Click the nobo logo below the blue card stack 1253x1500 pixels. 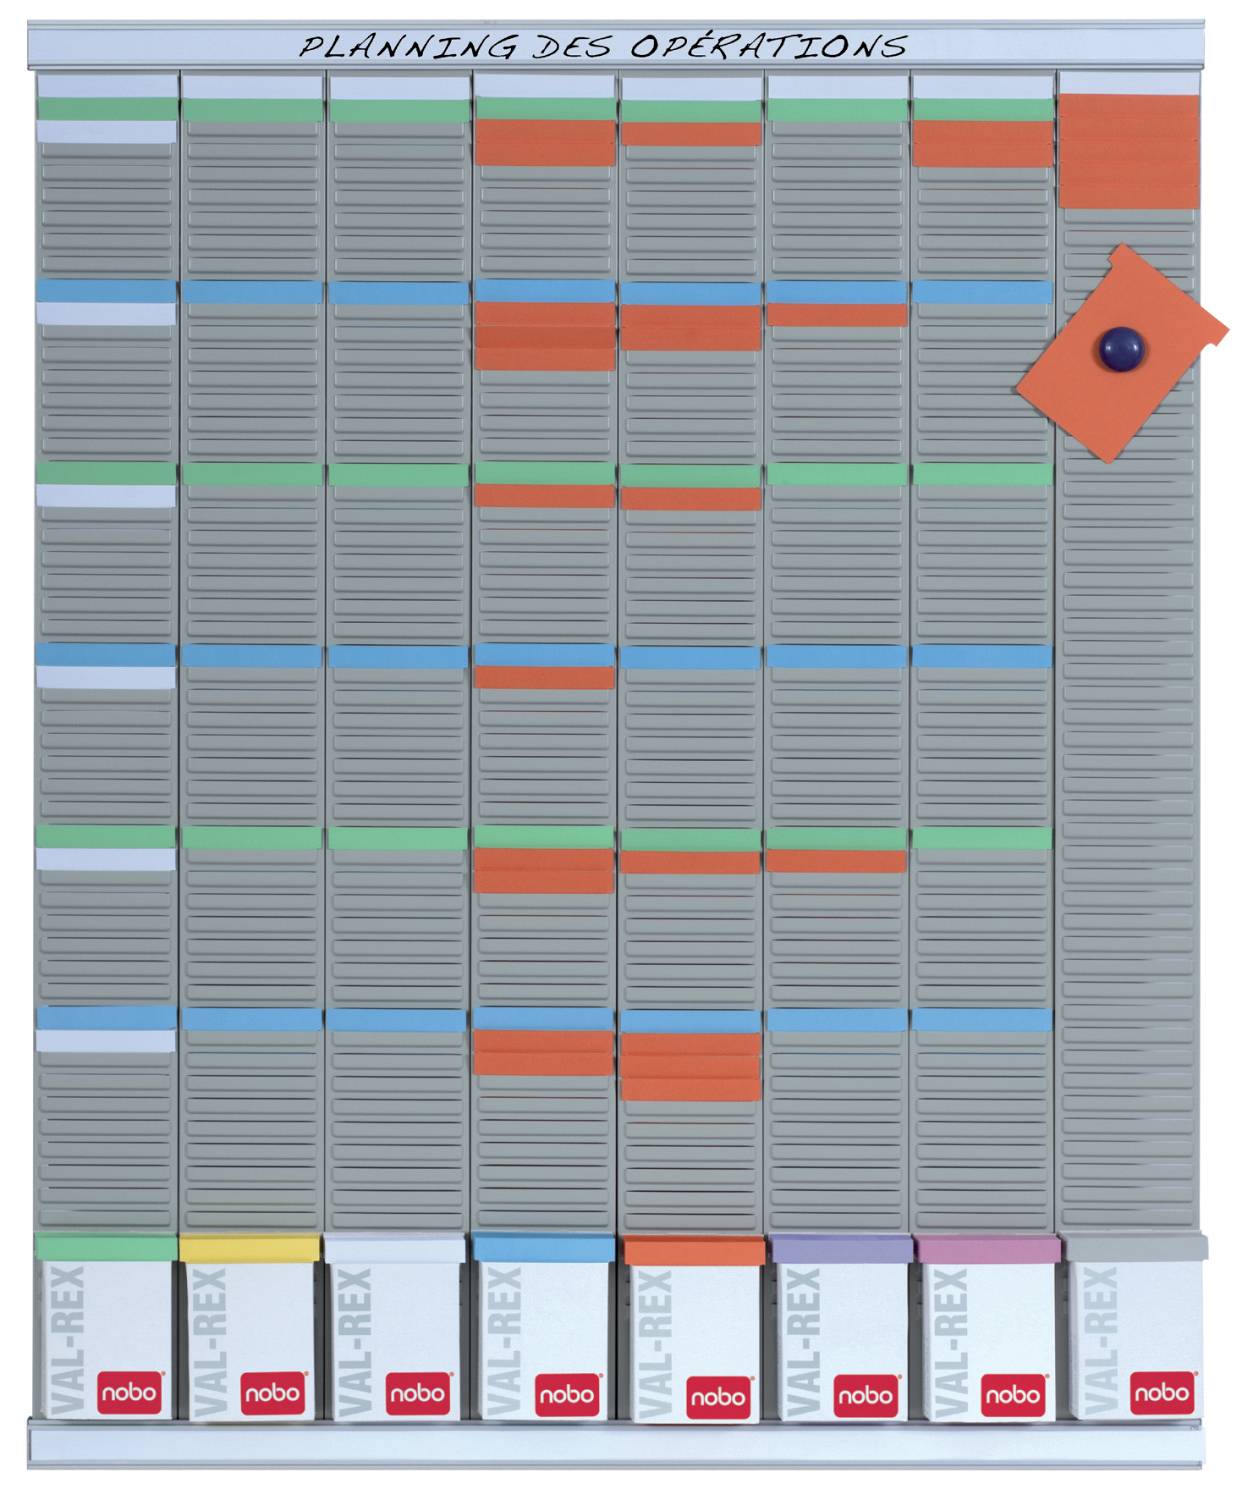[566, 1394]
